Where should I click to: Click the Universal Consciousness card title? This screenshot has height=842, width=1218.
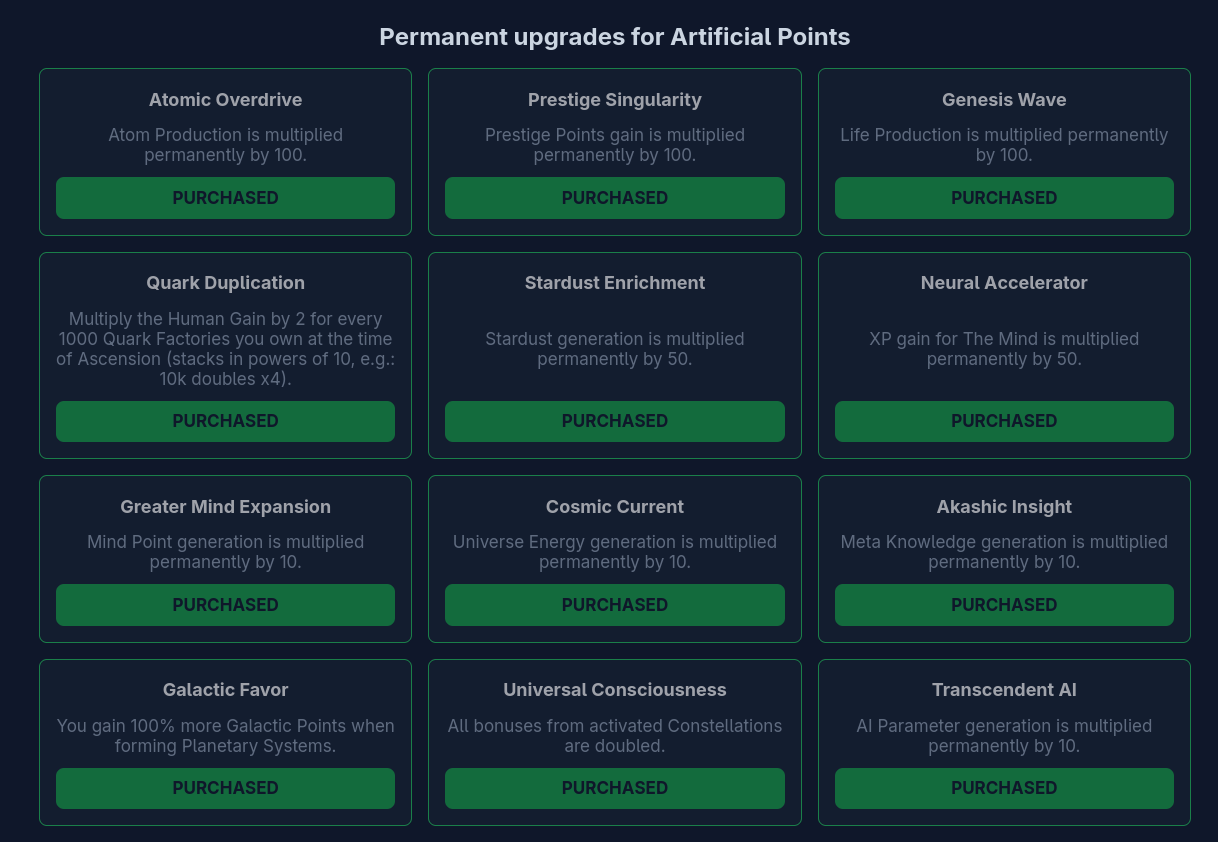point(614,690)
